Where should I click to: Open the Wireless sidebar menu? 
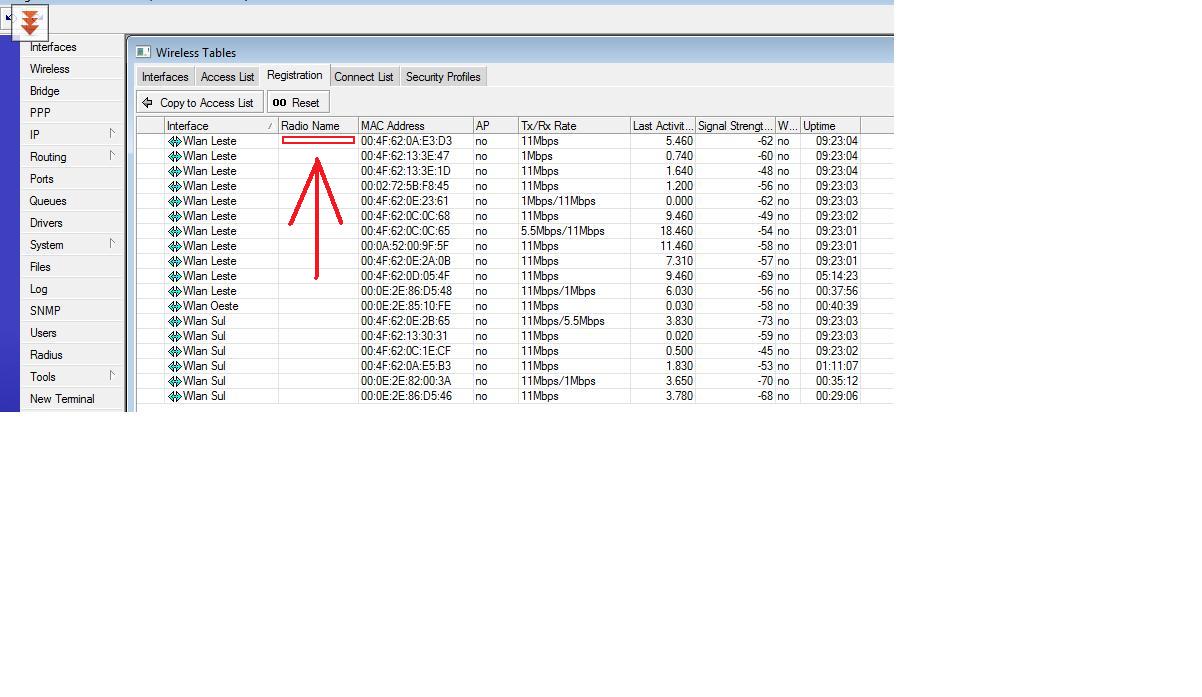click(50, 69)
